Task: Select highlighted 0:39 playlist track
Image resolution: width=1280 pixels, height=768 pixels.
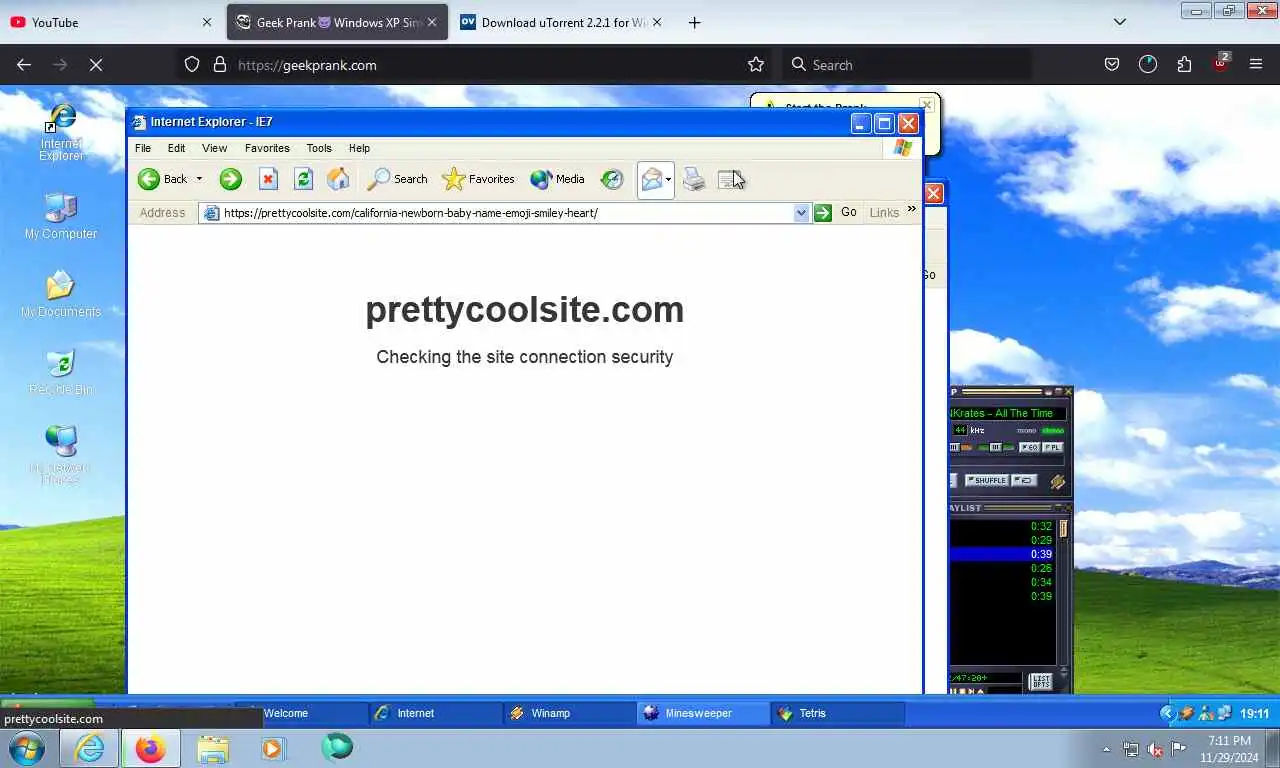Action: 1003,554
